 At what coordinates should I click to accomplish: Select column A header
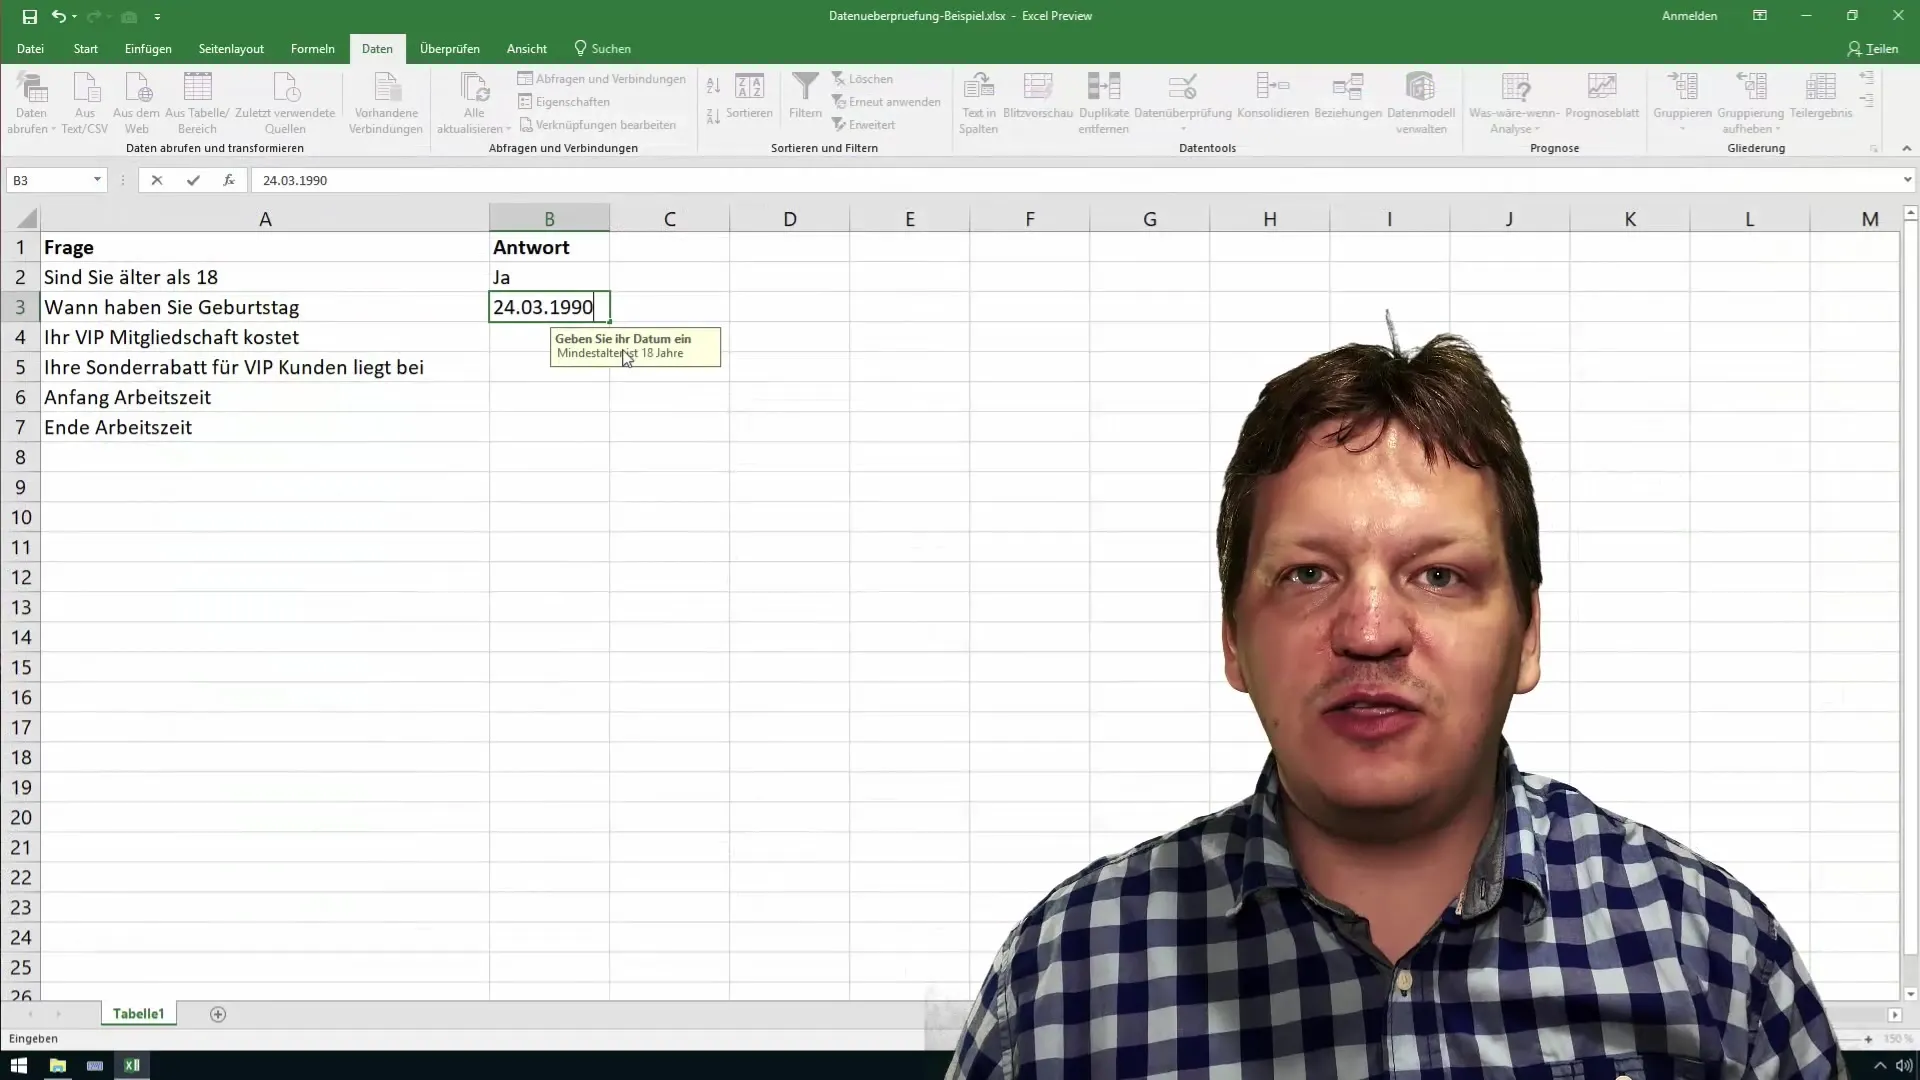point(265,218)
